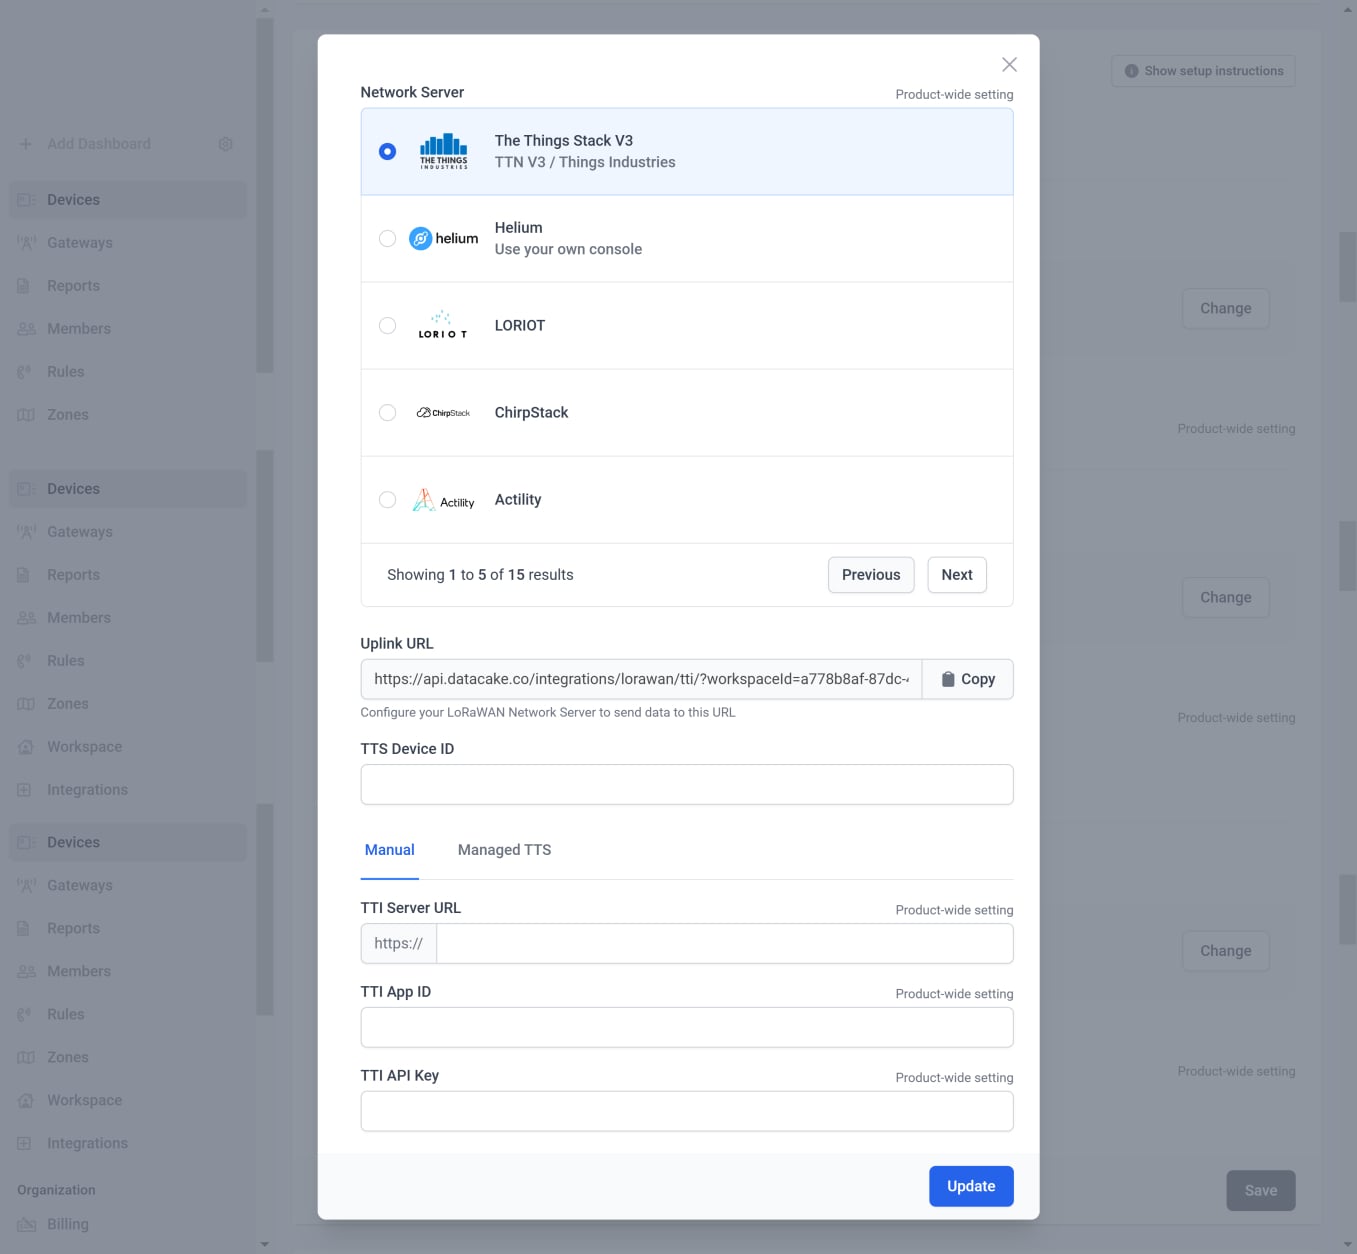Open the Show setup instructions panel
Screen dimensions: 1357x1254
click(x=1202, y=70)
